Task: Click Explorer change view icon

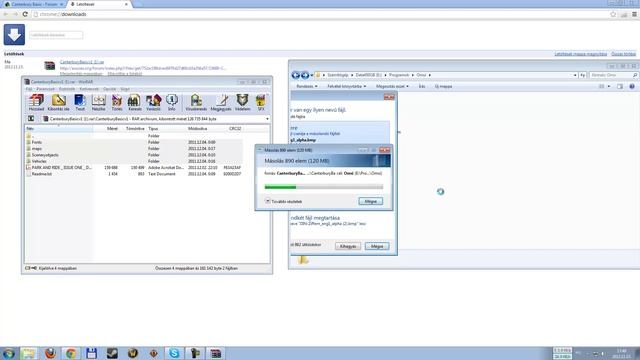Action: (x=601, y=87)
